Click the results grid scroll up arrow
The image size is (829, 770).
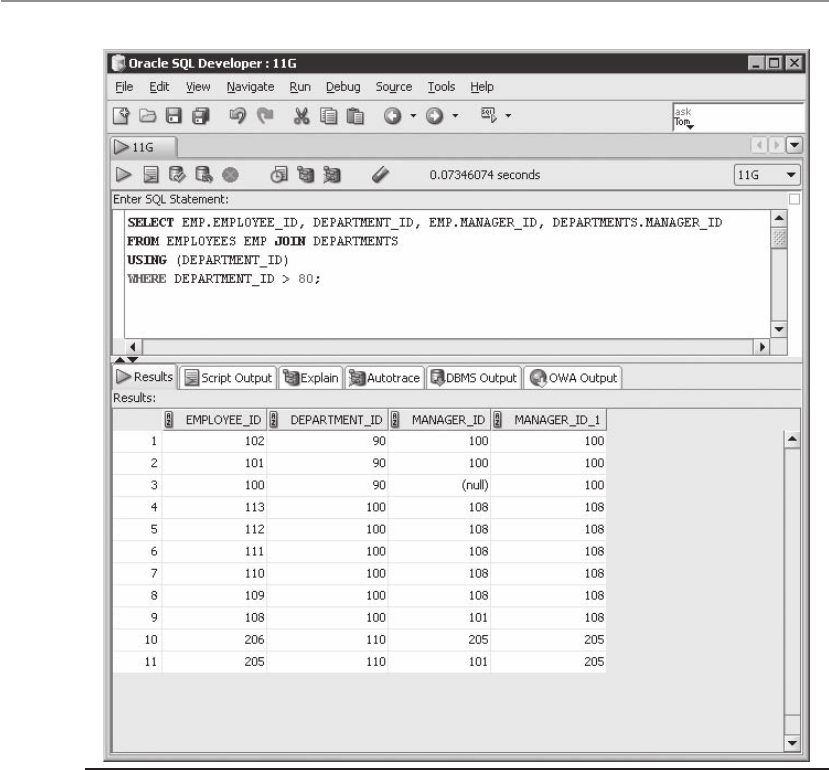coord(792,439)
